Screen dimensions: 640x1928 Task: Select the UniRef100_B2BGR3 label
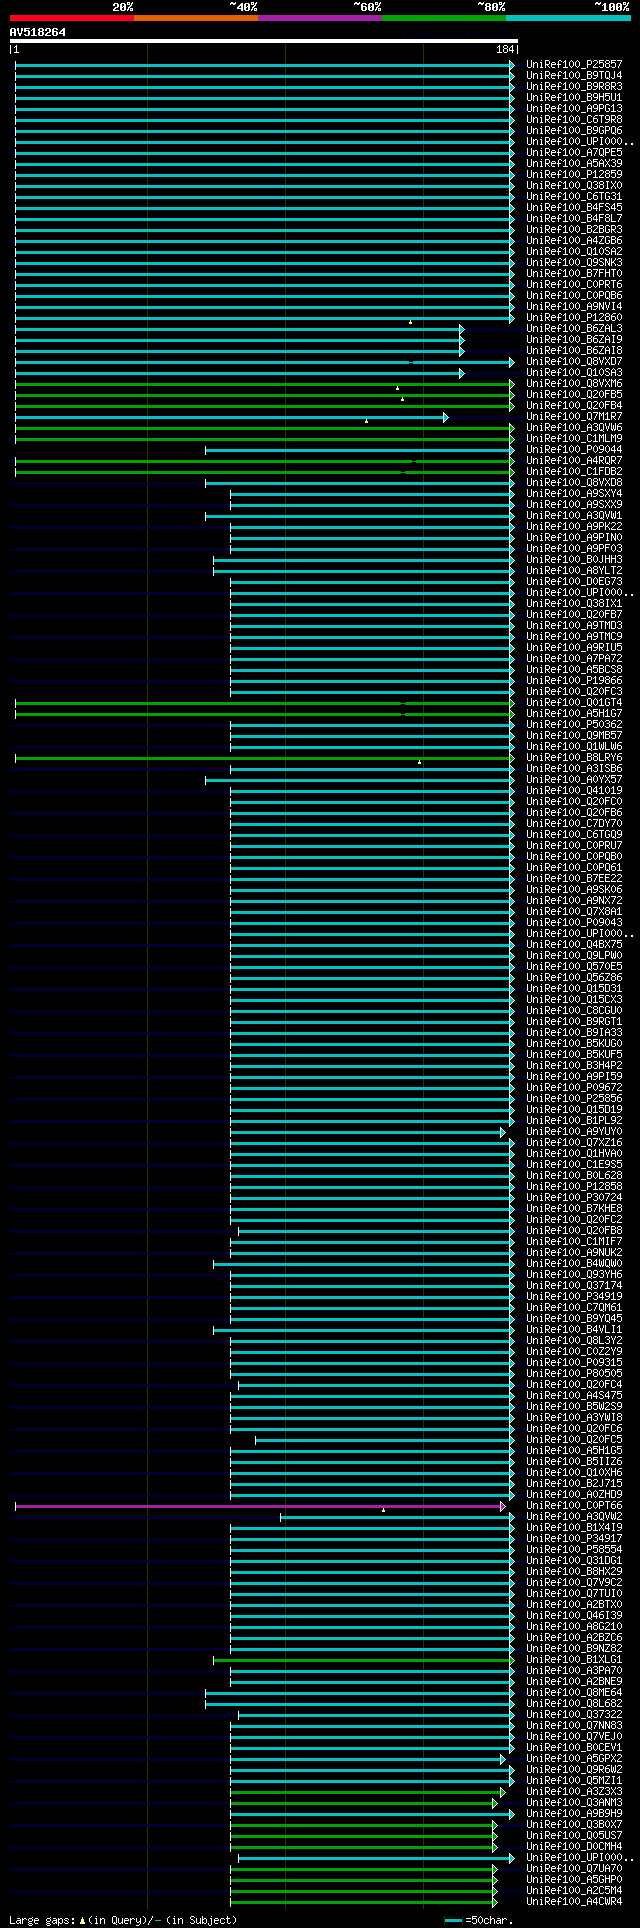(x=574, y=230)
